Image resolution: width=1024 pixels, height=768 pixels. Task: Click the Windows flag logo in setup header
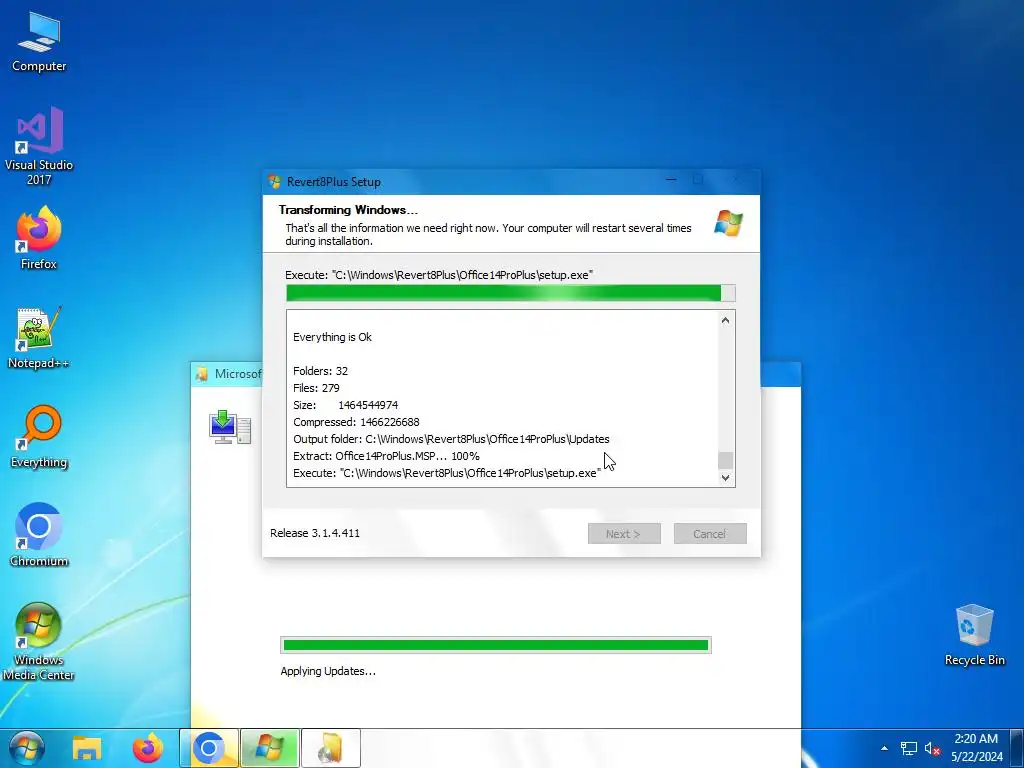[x=728, y=223]
